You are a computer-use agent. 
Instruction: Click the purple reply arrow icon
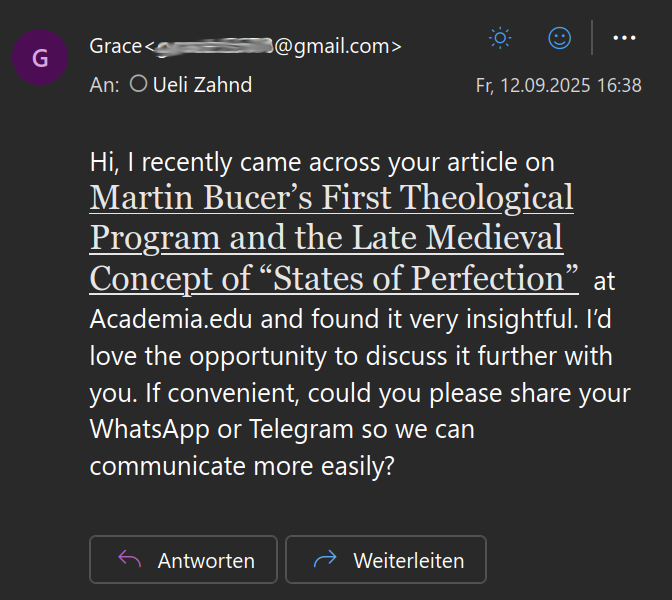[x=130, y=560]
